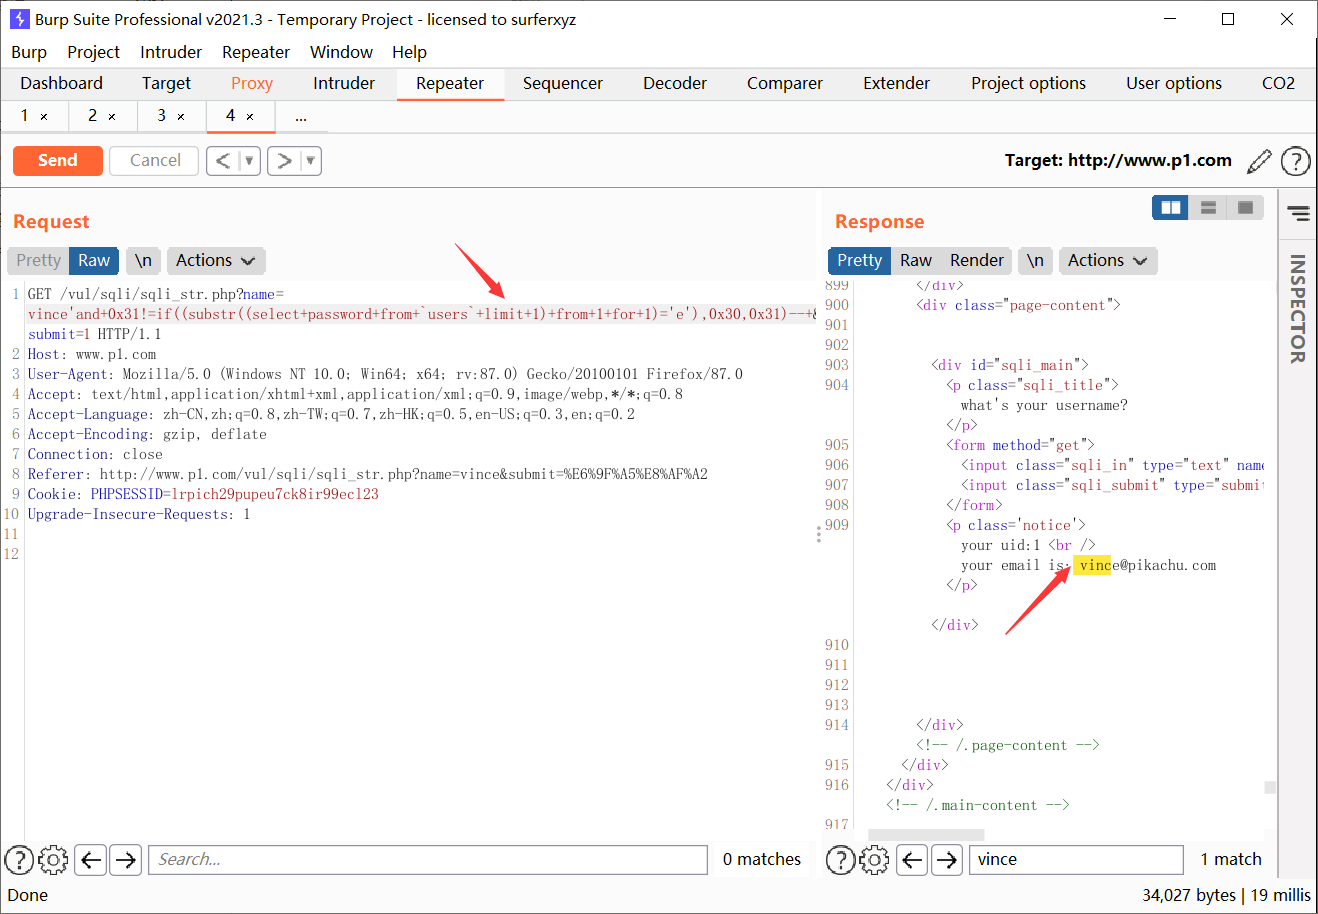Click the pane divider handle dots
The image size is (1318, 914).
coord(819,534)
